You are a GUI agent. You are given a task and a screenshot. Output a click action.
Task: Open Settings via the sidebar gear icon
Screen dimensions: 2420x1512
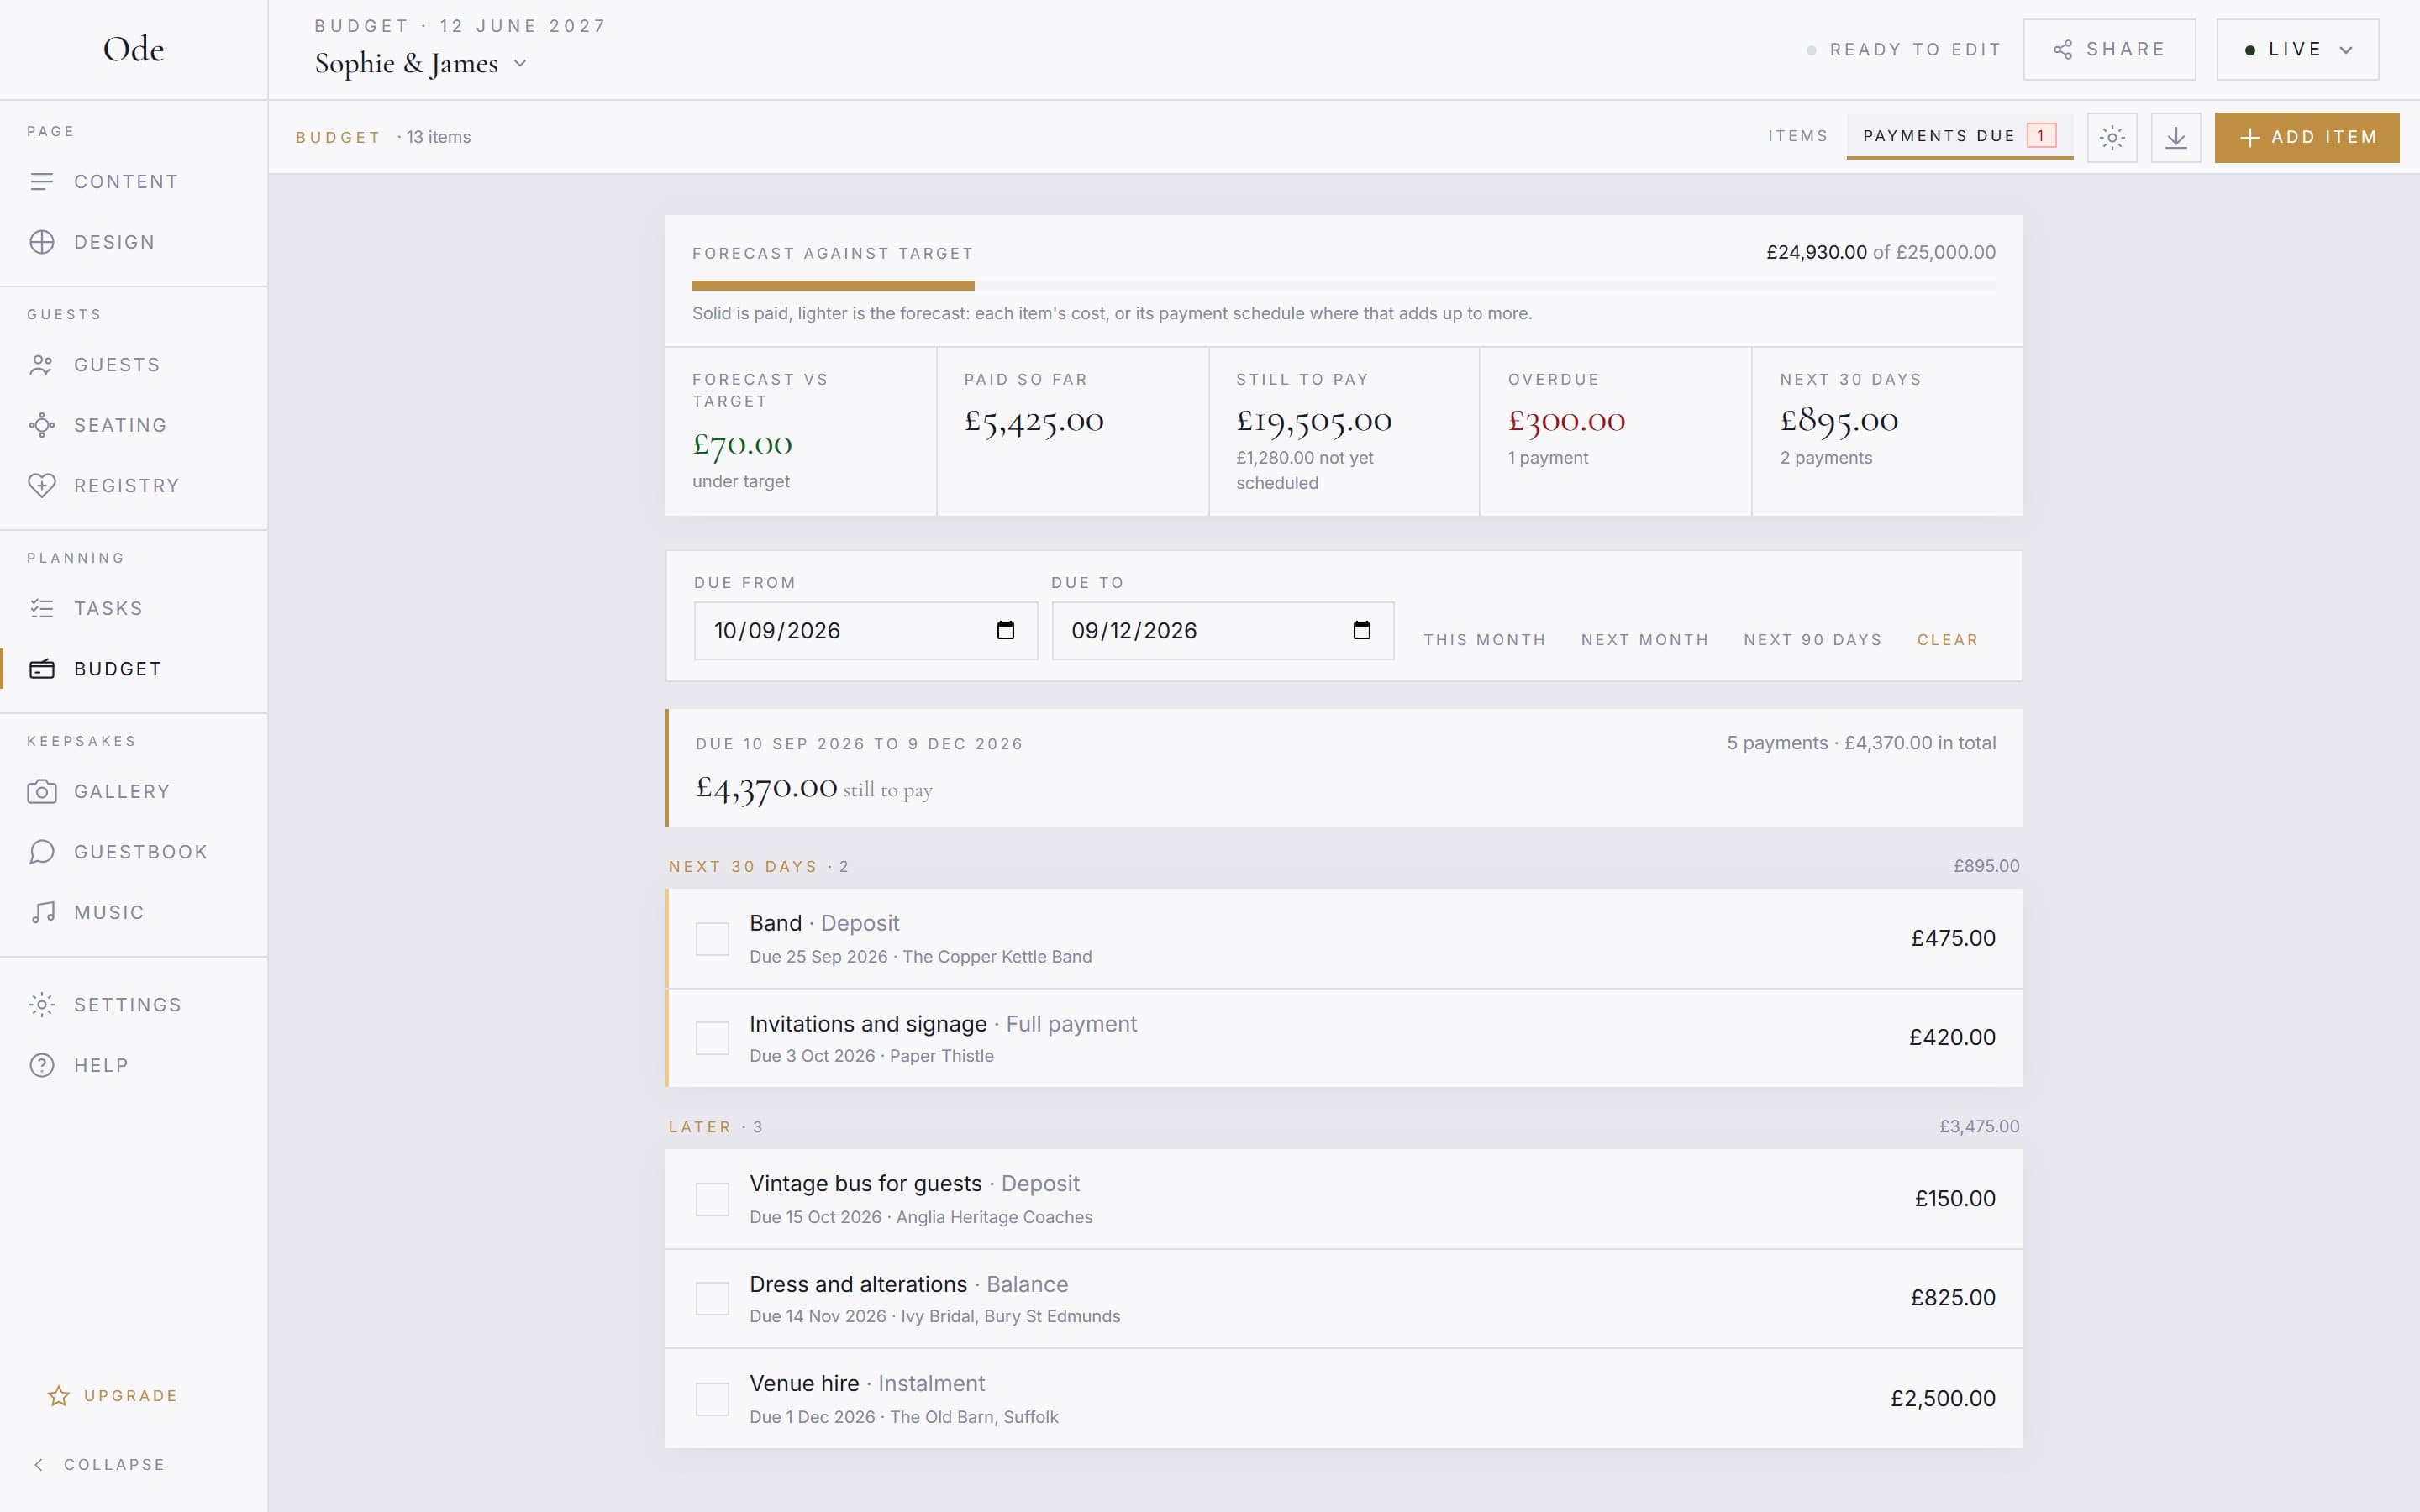click(42, 1005)
